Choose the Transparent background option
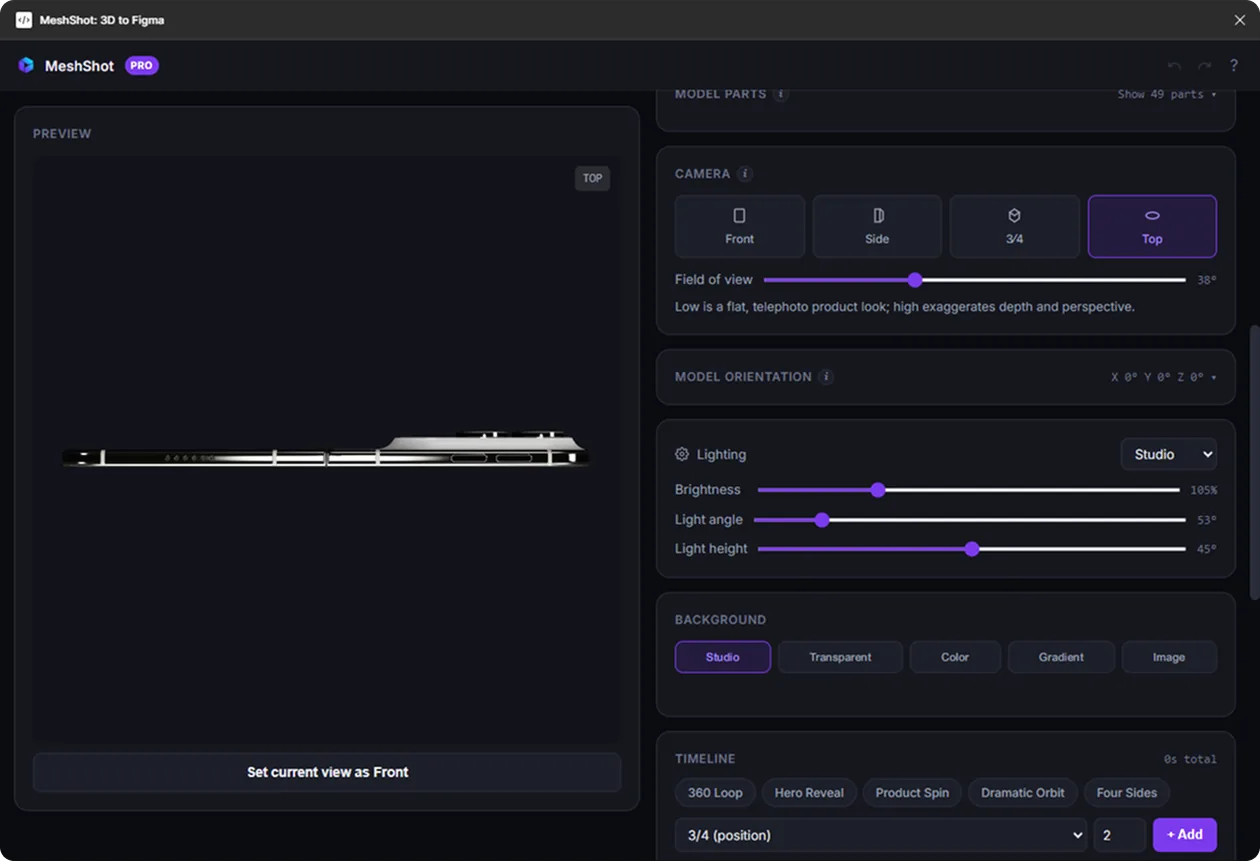1260x861 pixels. click(841, 657)
